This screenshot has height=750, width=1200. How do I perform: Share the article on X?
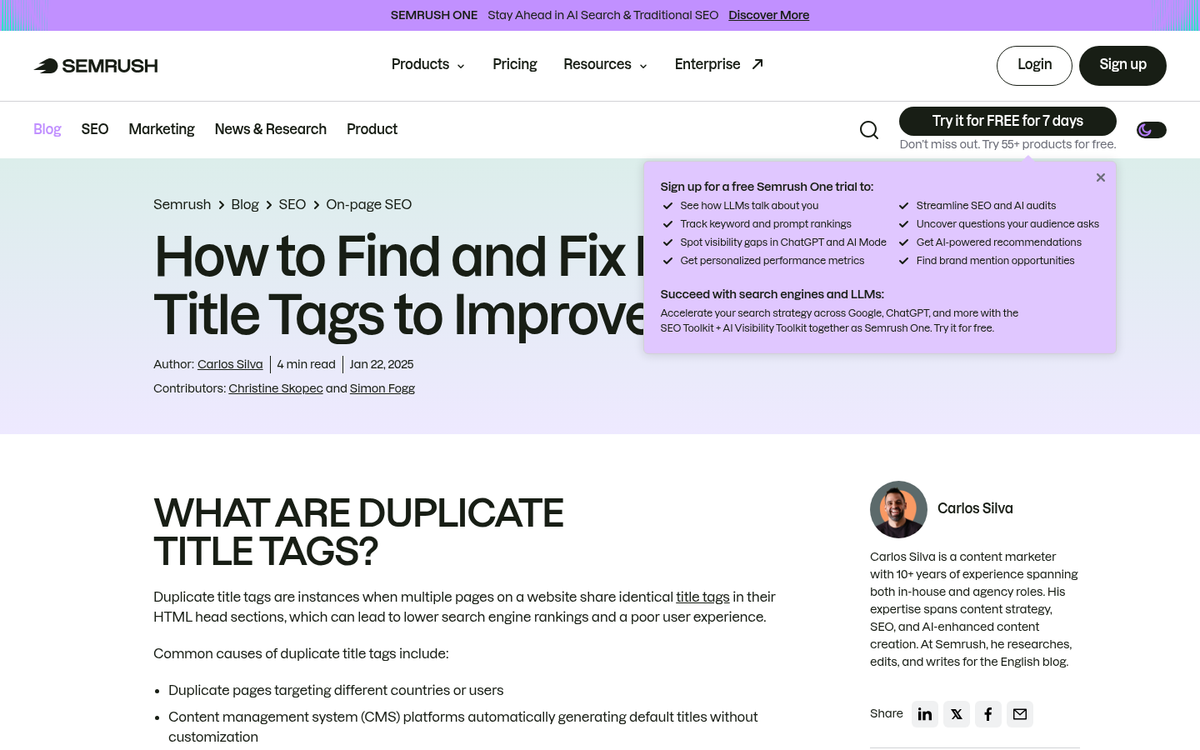click(956, 713)
